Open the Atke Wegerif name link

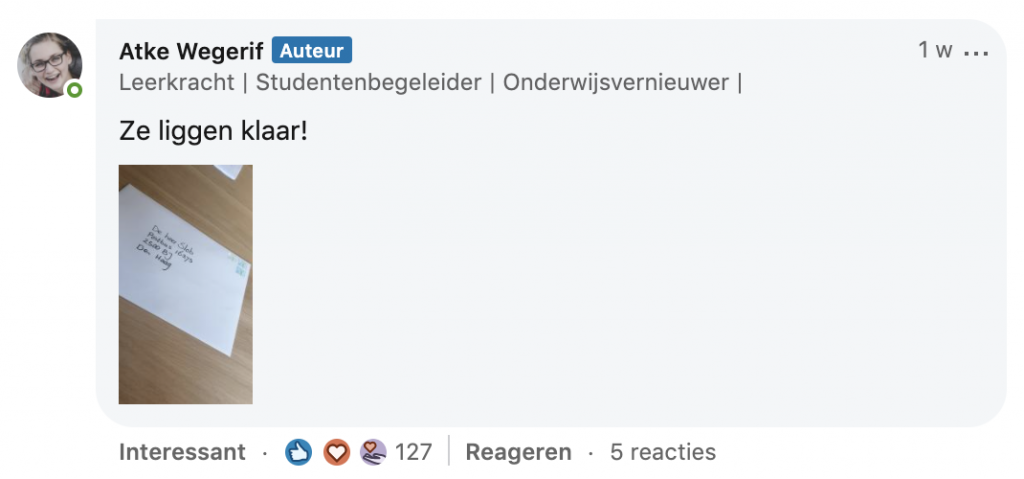pyautogui.click(x=190, y=51)
